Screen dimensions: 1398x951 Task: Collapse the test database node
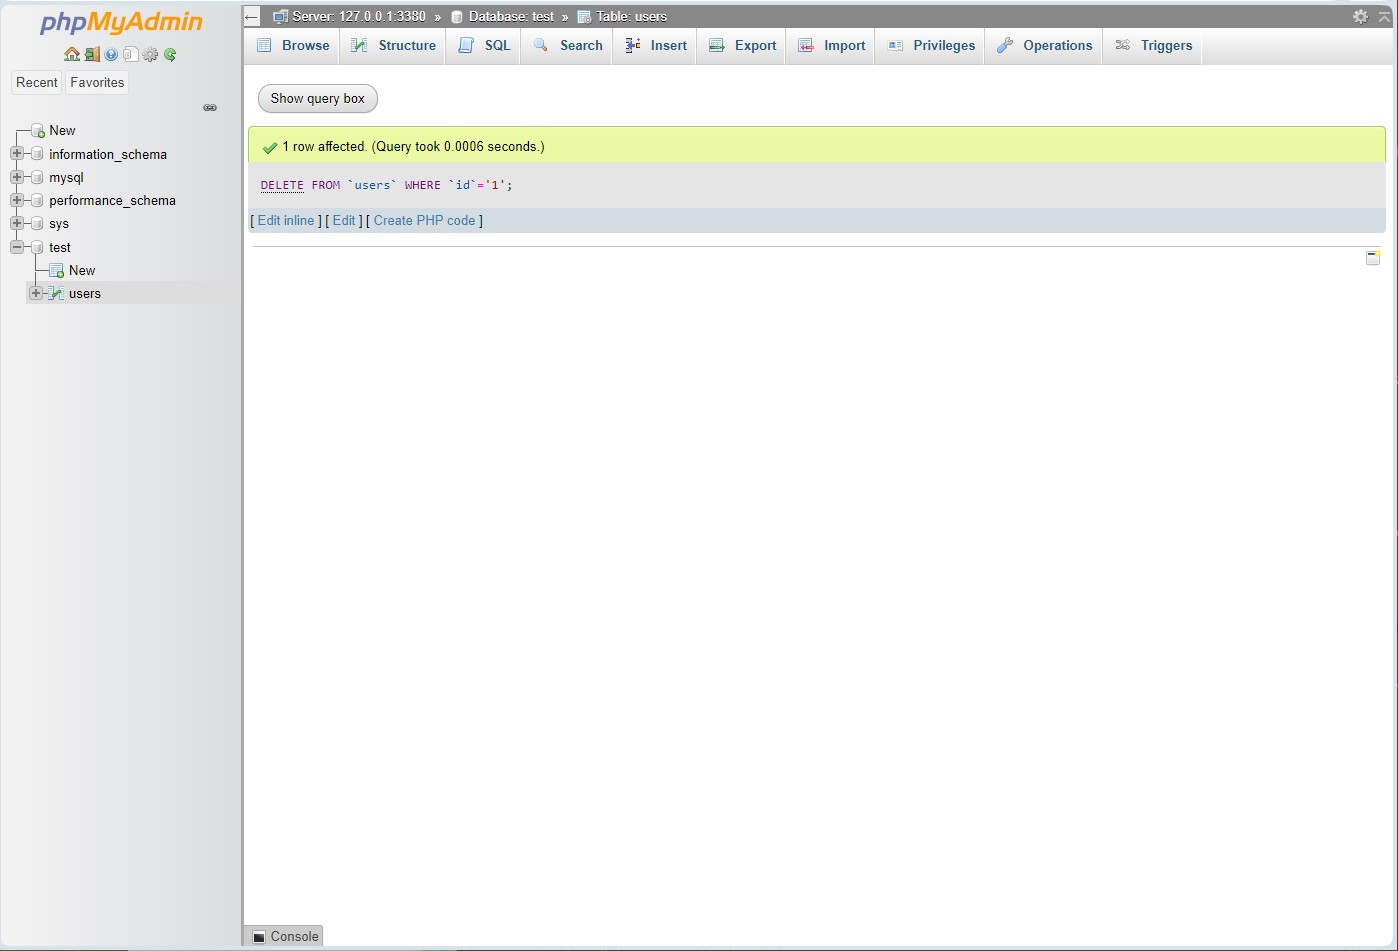16,247
